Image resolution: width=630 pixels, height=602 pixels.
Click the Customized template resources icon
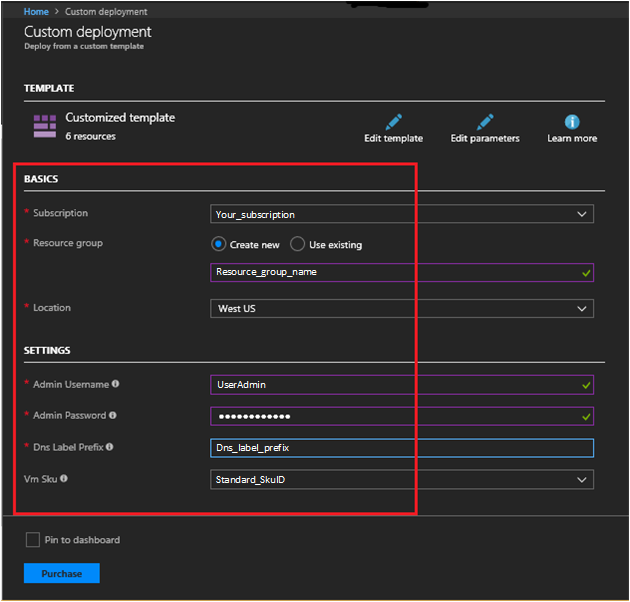point(45,126)
